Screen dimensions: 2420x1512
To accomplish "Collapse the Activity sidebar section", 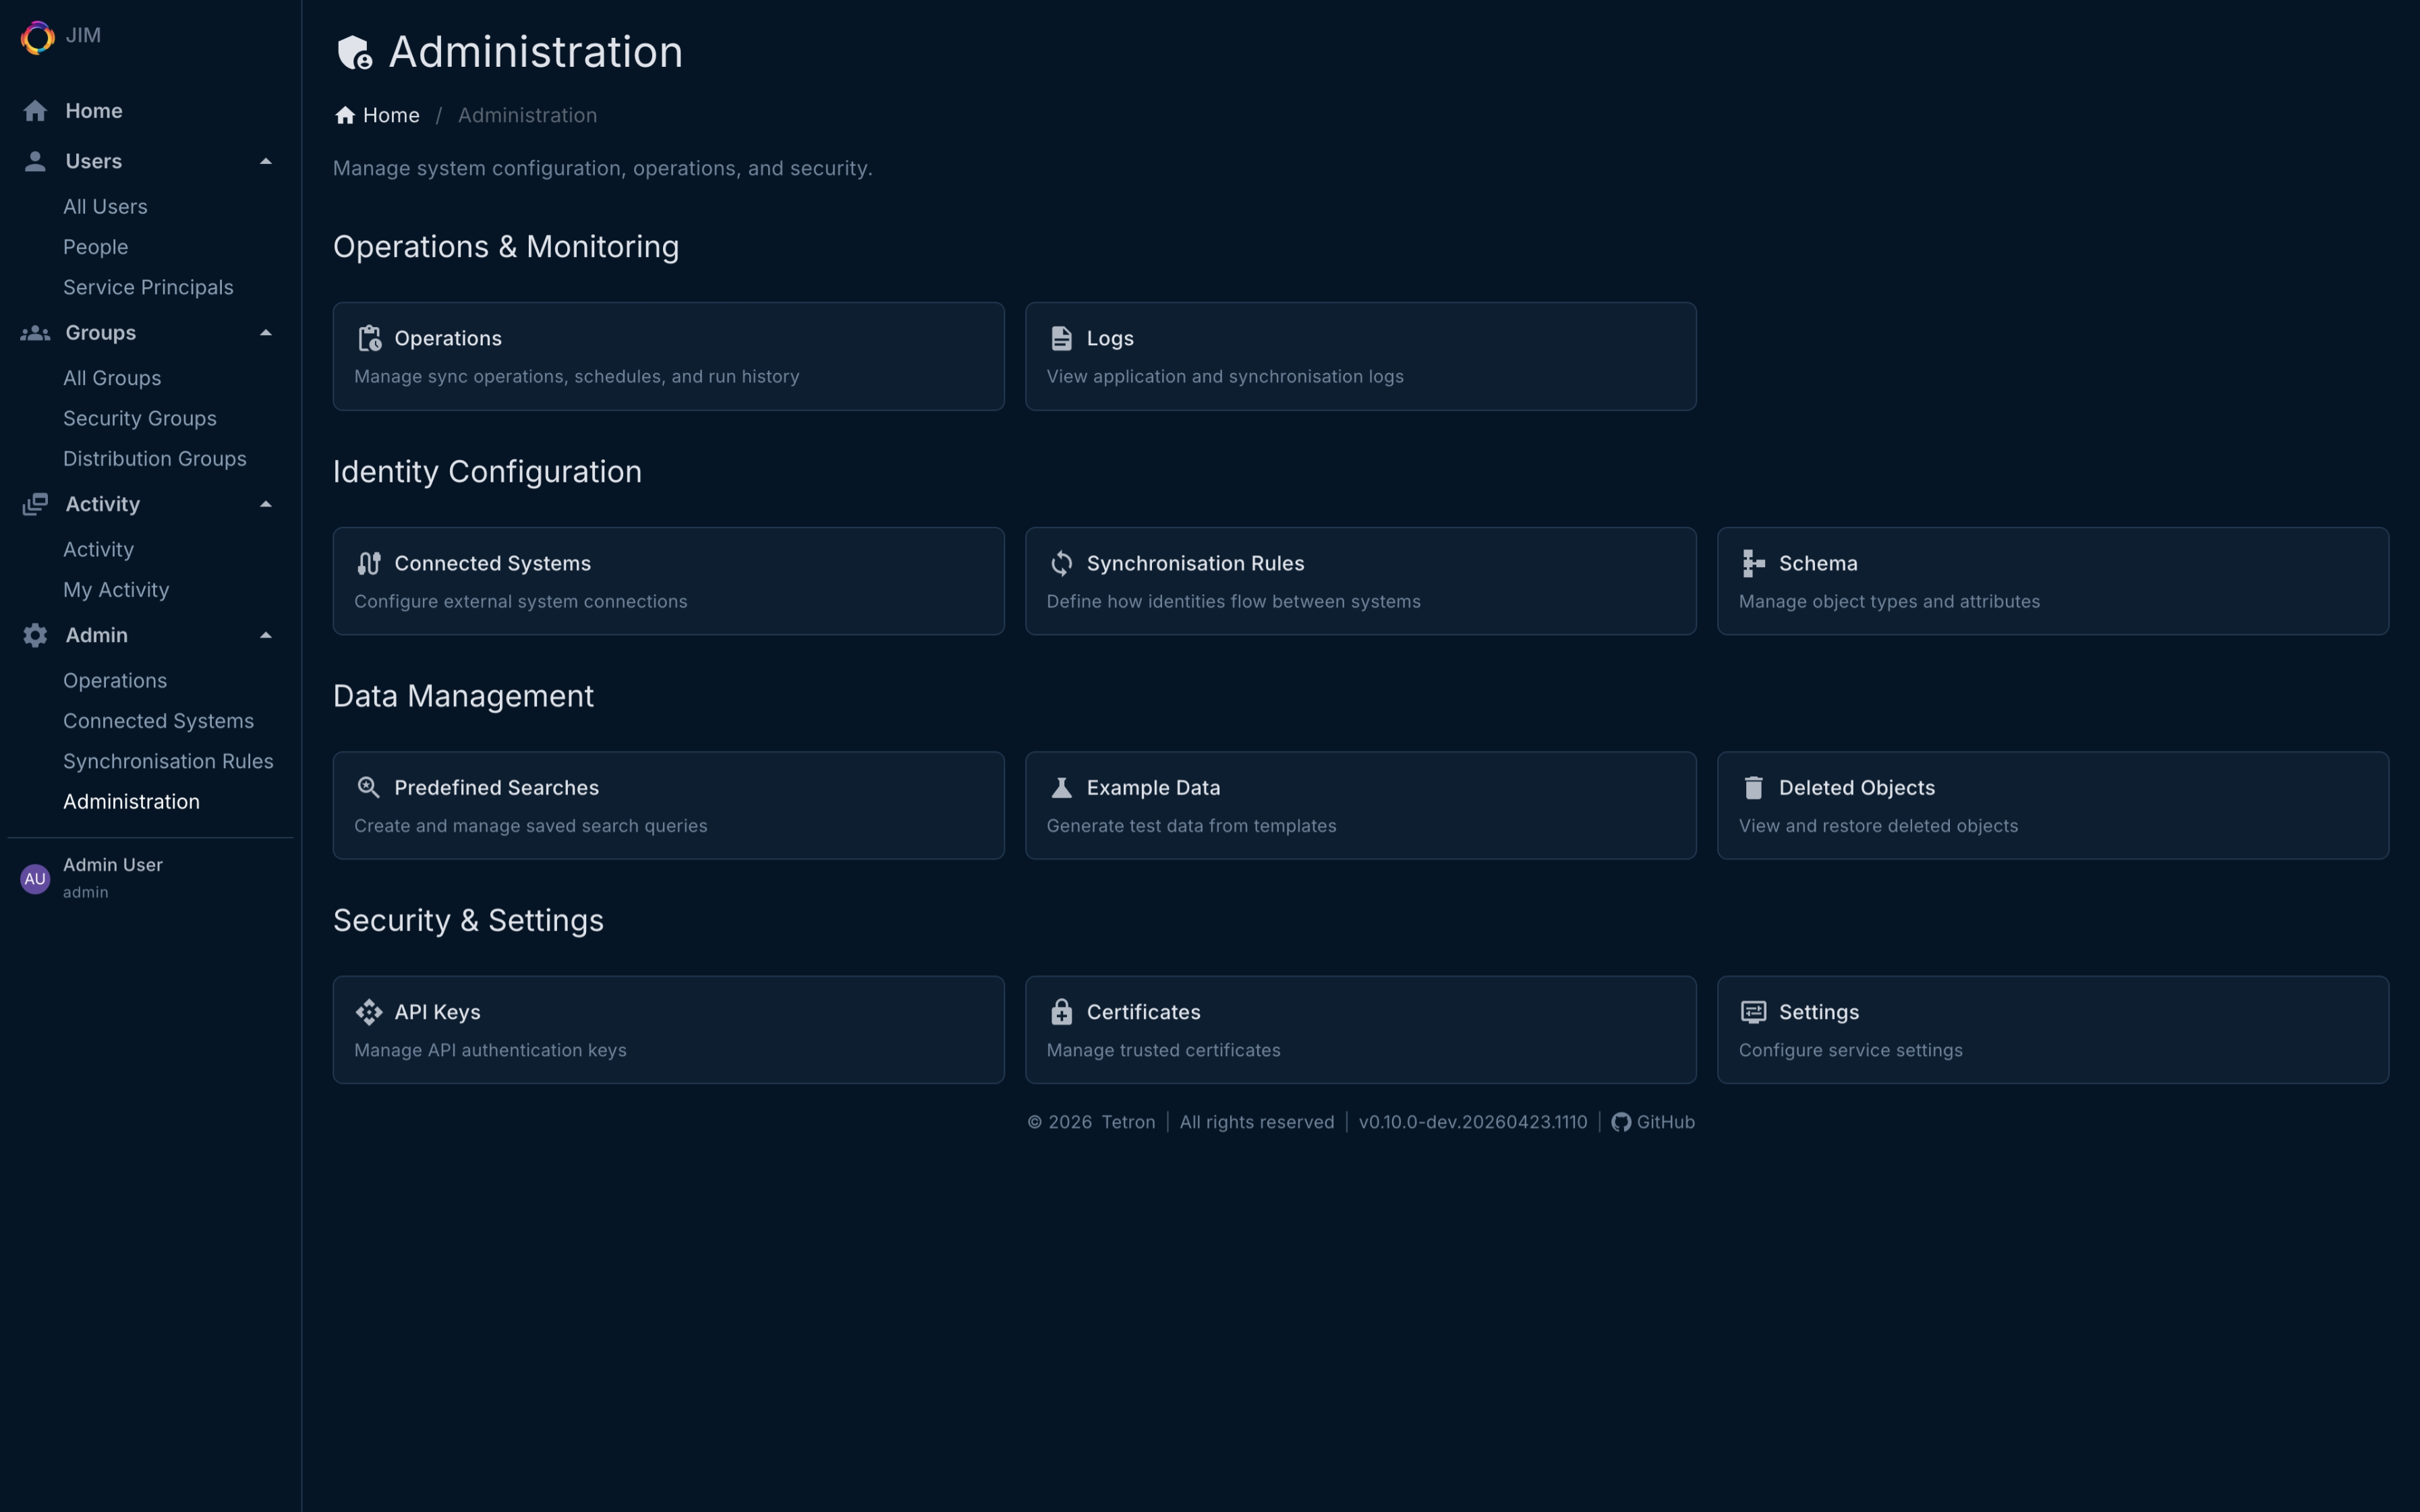I will 265,504.
